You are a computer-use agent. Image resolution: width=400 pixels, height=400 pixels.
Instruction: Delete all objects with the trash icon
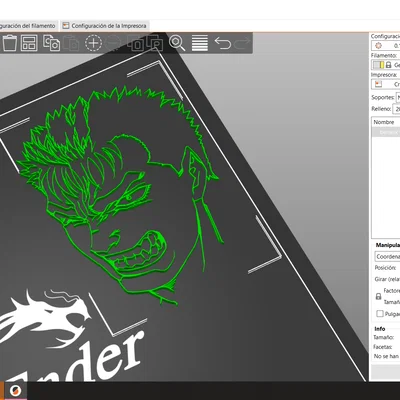(10, 43)
